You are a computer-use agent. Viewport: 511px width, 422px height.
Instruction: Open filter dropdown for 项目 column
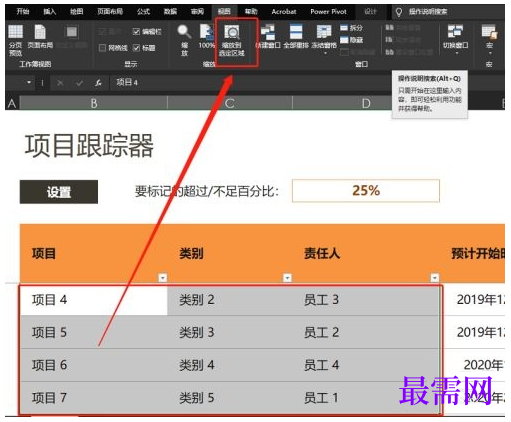163,278
